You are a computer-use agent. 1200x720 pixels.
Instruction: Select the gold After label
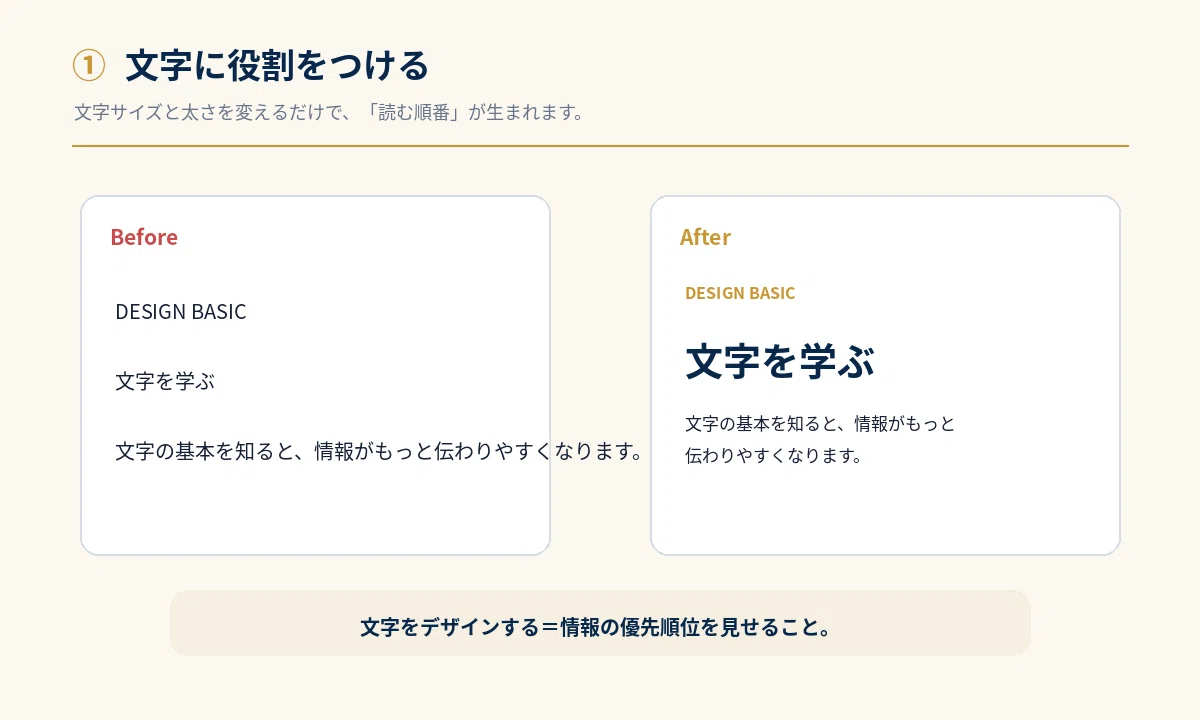705,237
